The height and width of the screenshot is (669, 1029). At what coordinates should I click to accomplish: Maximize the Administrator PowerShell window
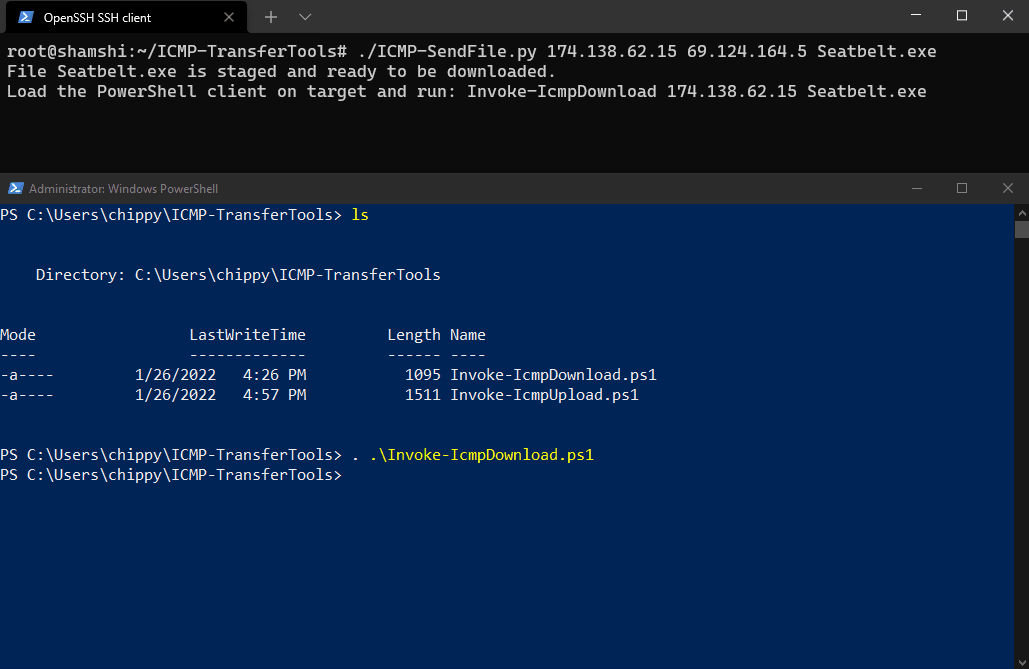coord(961,188)
